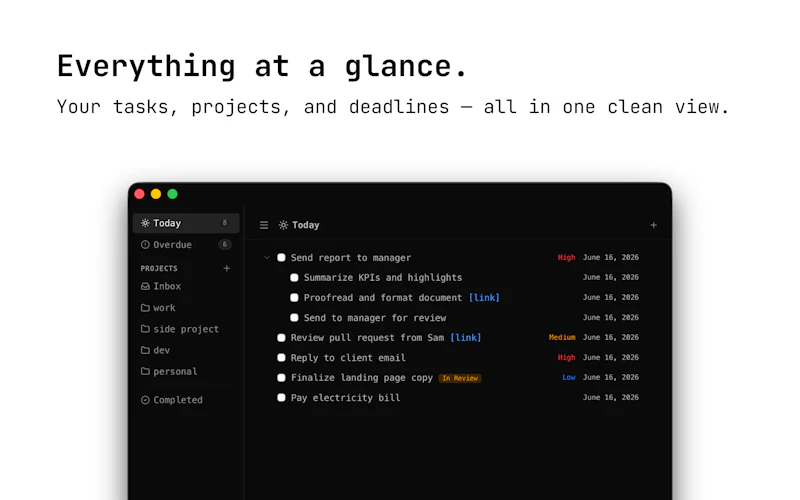Click folder icon next to dev project
This screenshot has width=800, height=500.
pos(145,350)
